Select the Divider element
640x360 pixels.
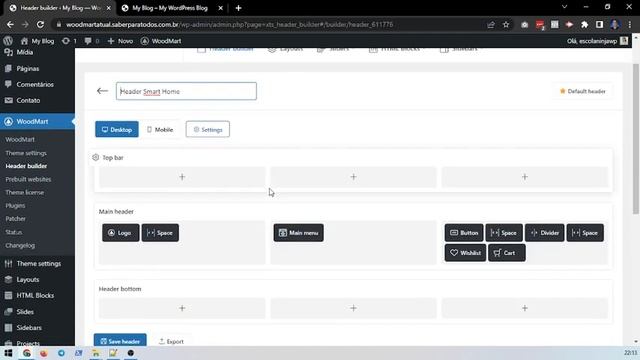coord(544,233)
